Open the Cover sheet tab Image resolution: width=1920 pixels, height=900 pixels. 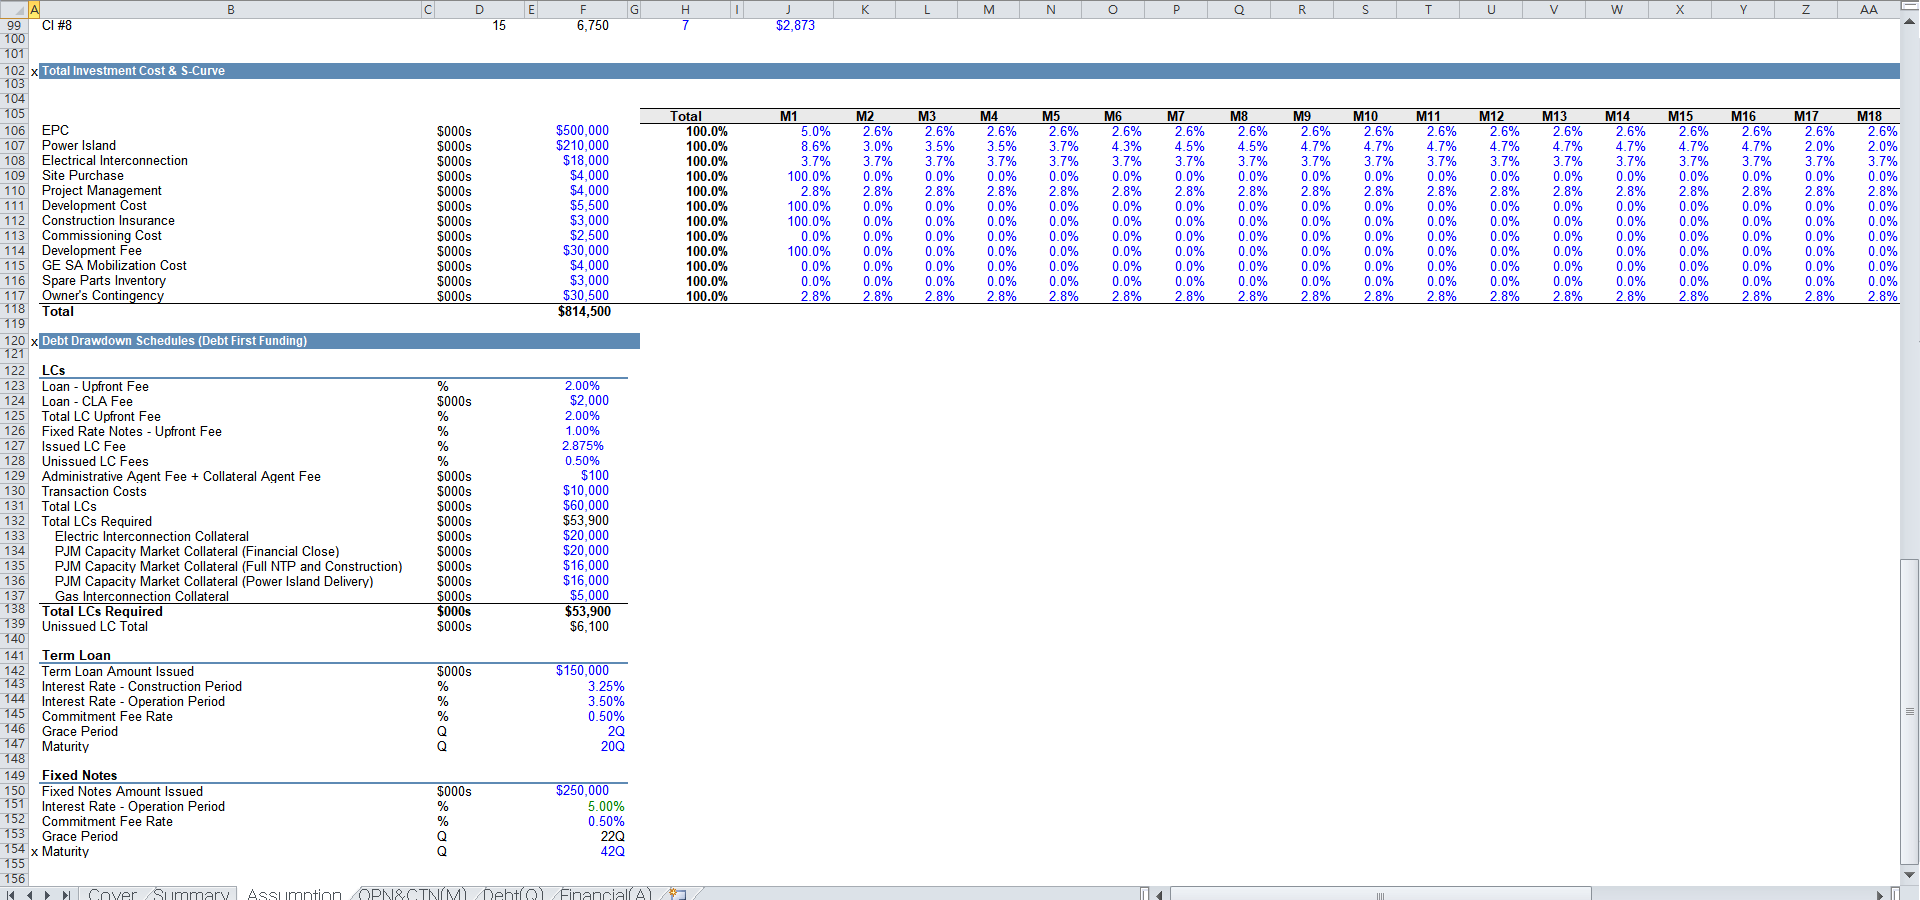tap(112, 894)
